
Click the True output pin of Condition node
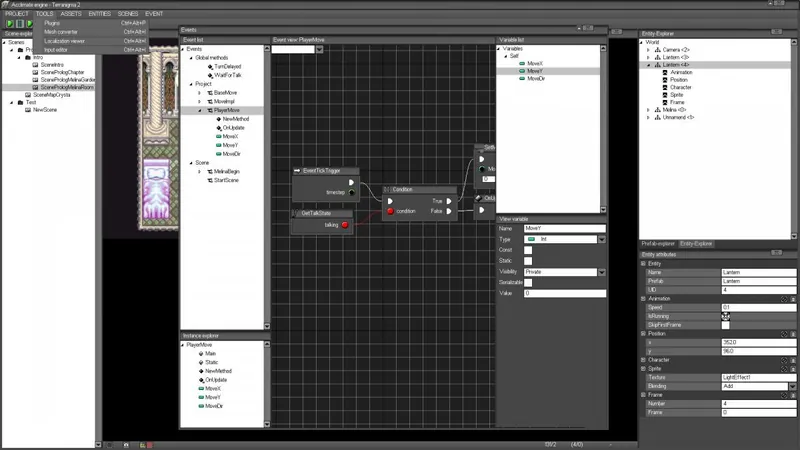tap(449, 201)
